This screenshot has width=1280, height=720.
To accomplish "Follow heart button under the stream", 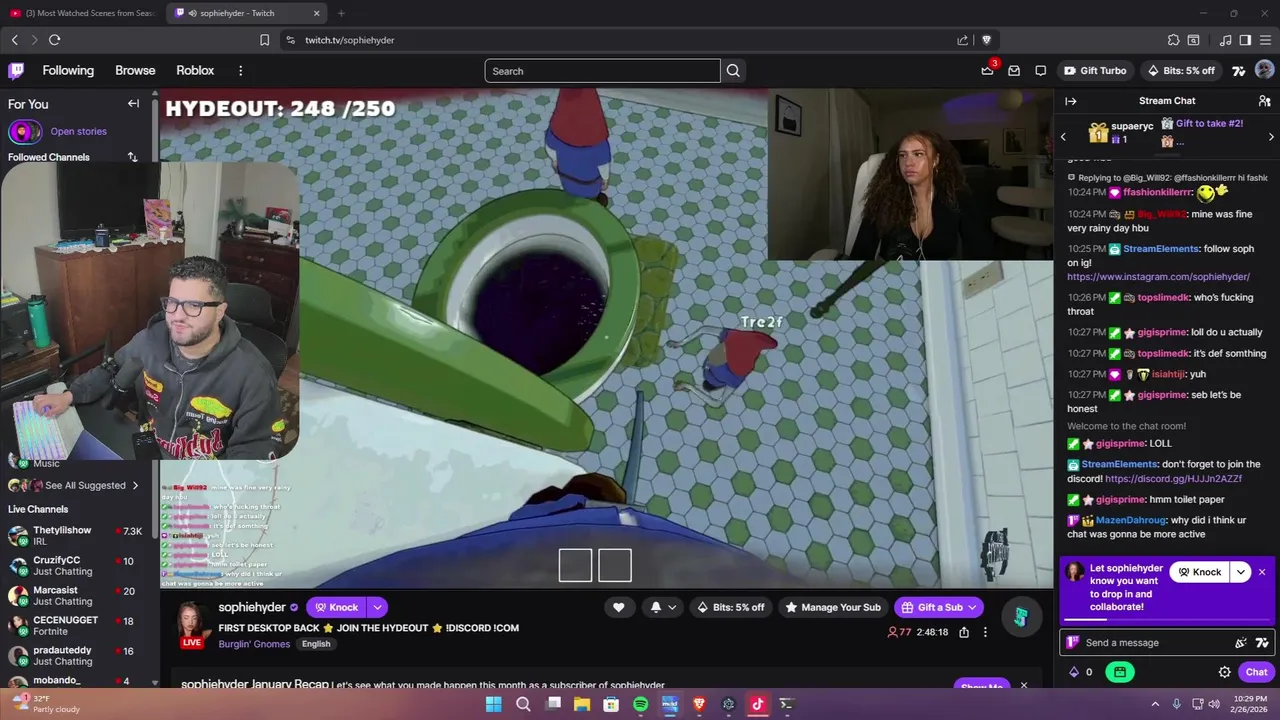I will (x=618, y=607).
